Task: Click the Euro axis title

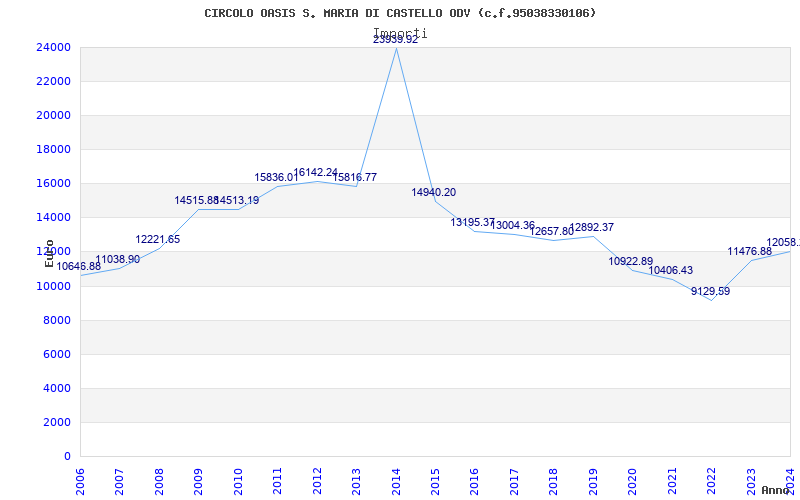Action: point(49,254)
